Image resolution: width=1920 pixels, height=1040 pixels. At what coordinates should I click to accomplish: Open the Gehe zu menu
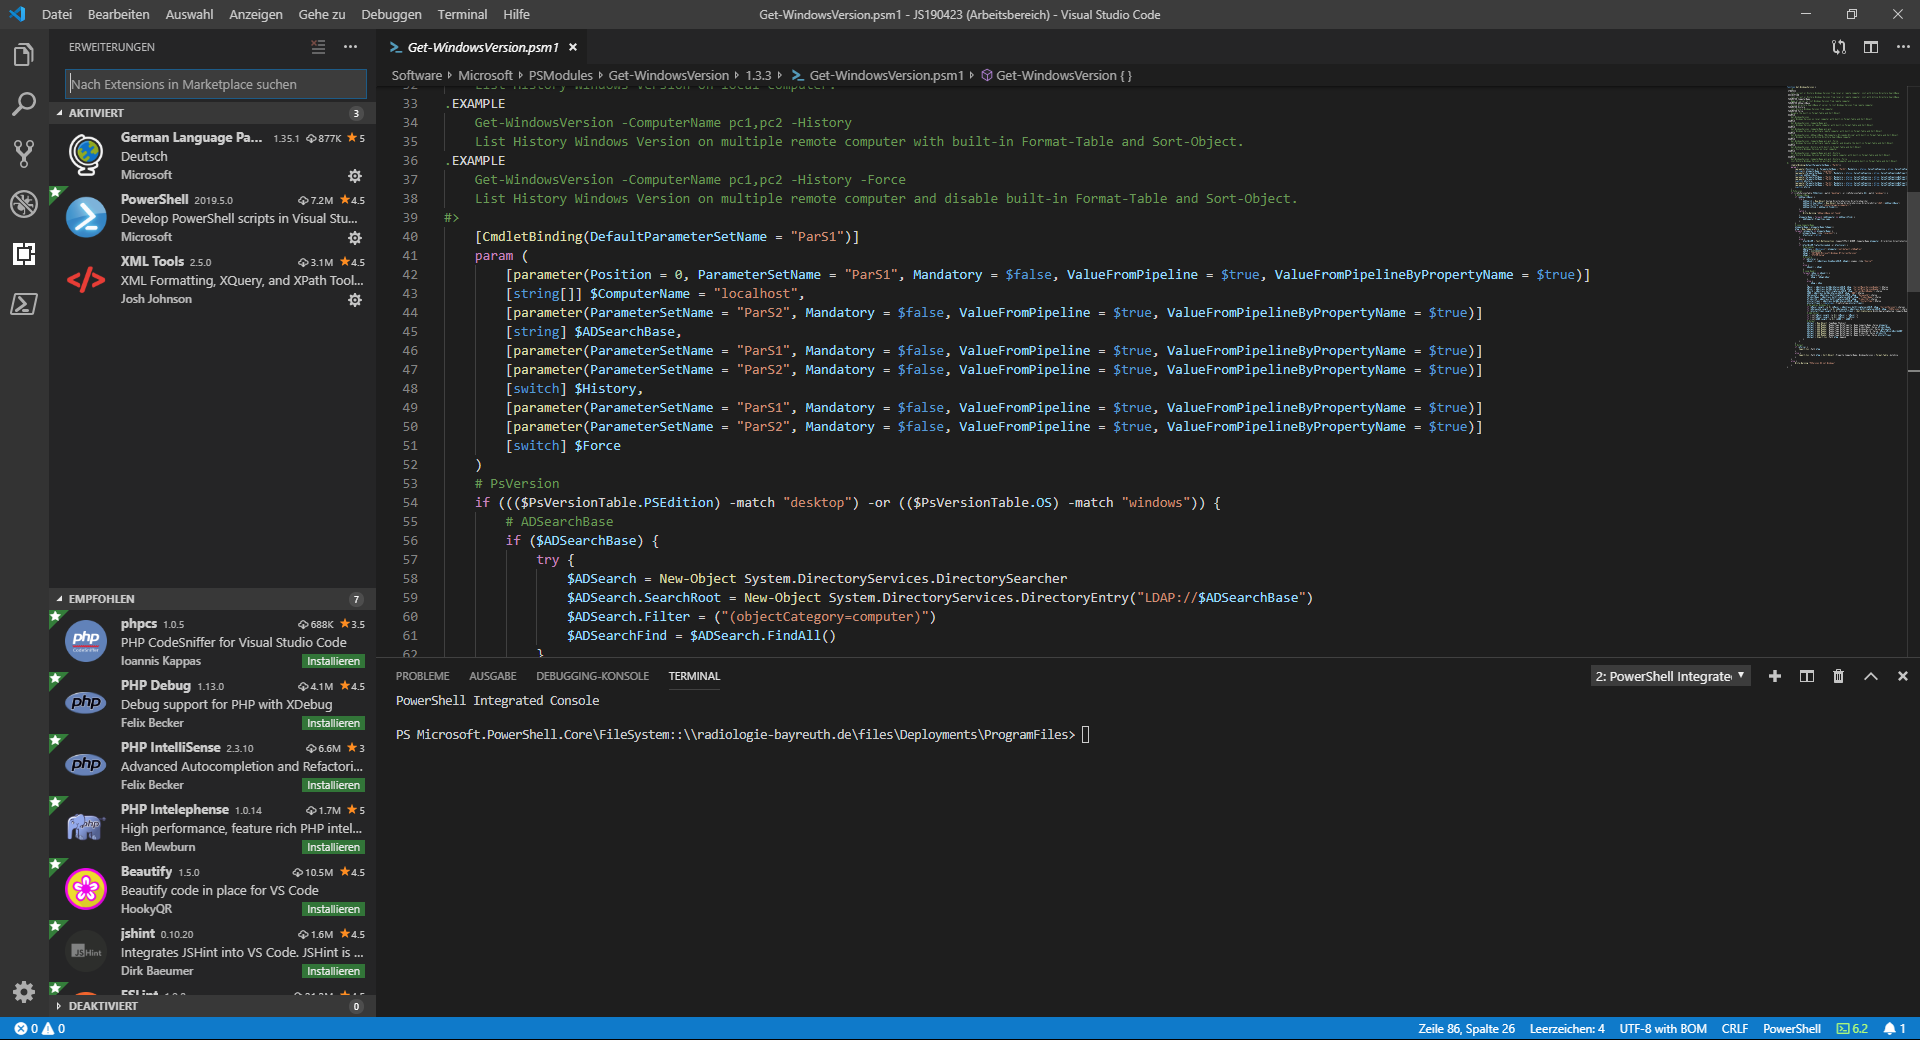321,14
